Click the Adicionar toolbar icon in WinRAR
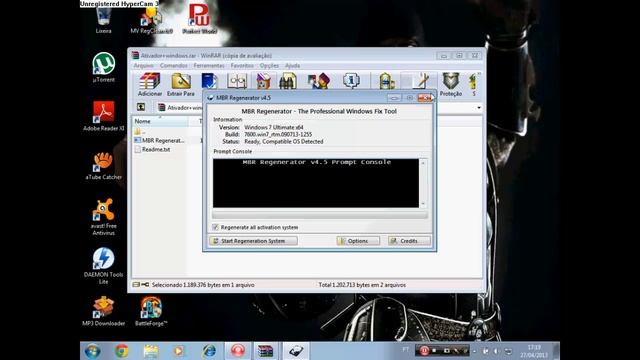The height and width of the screenshot is (360, 640). click(149, 84)
